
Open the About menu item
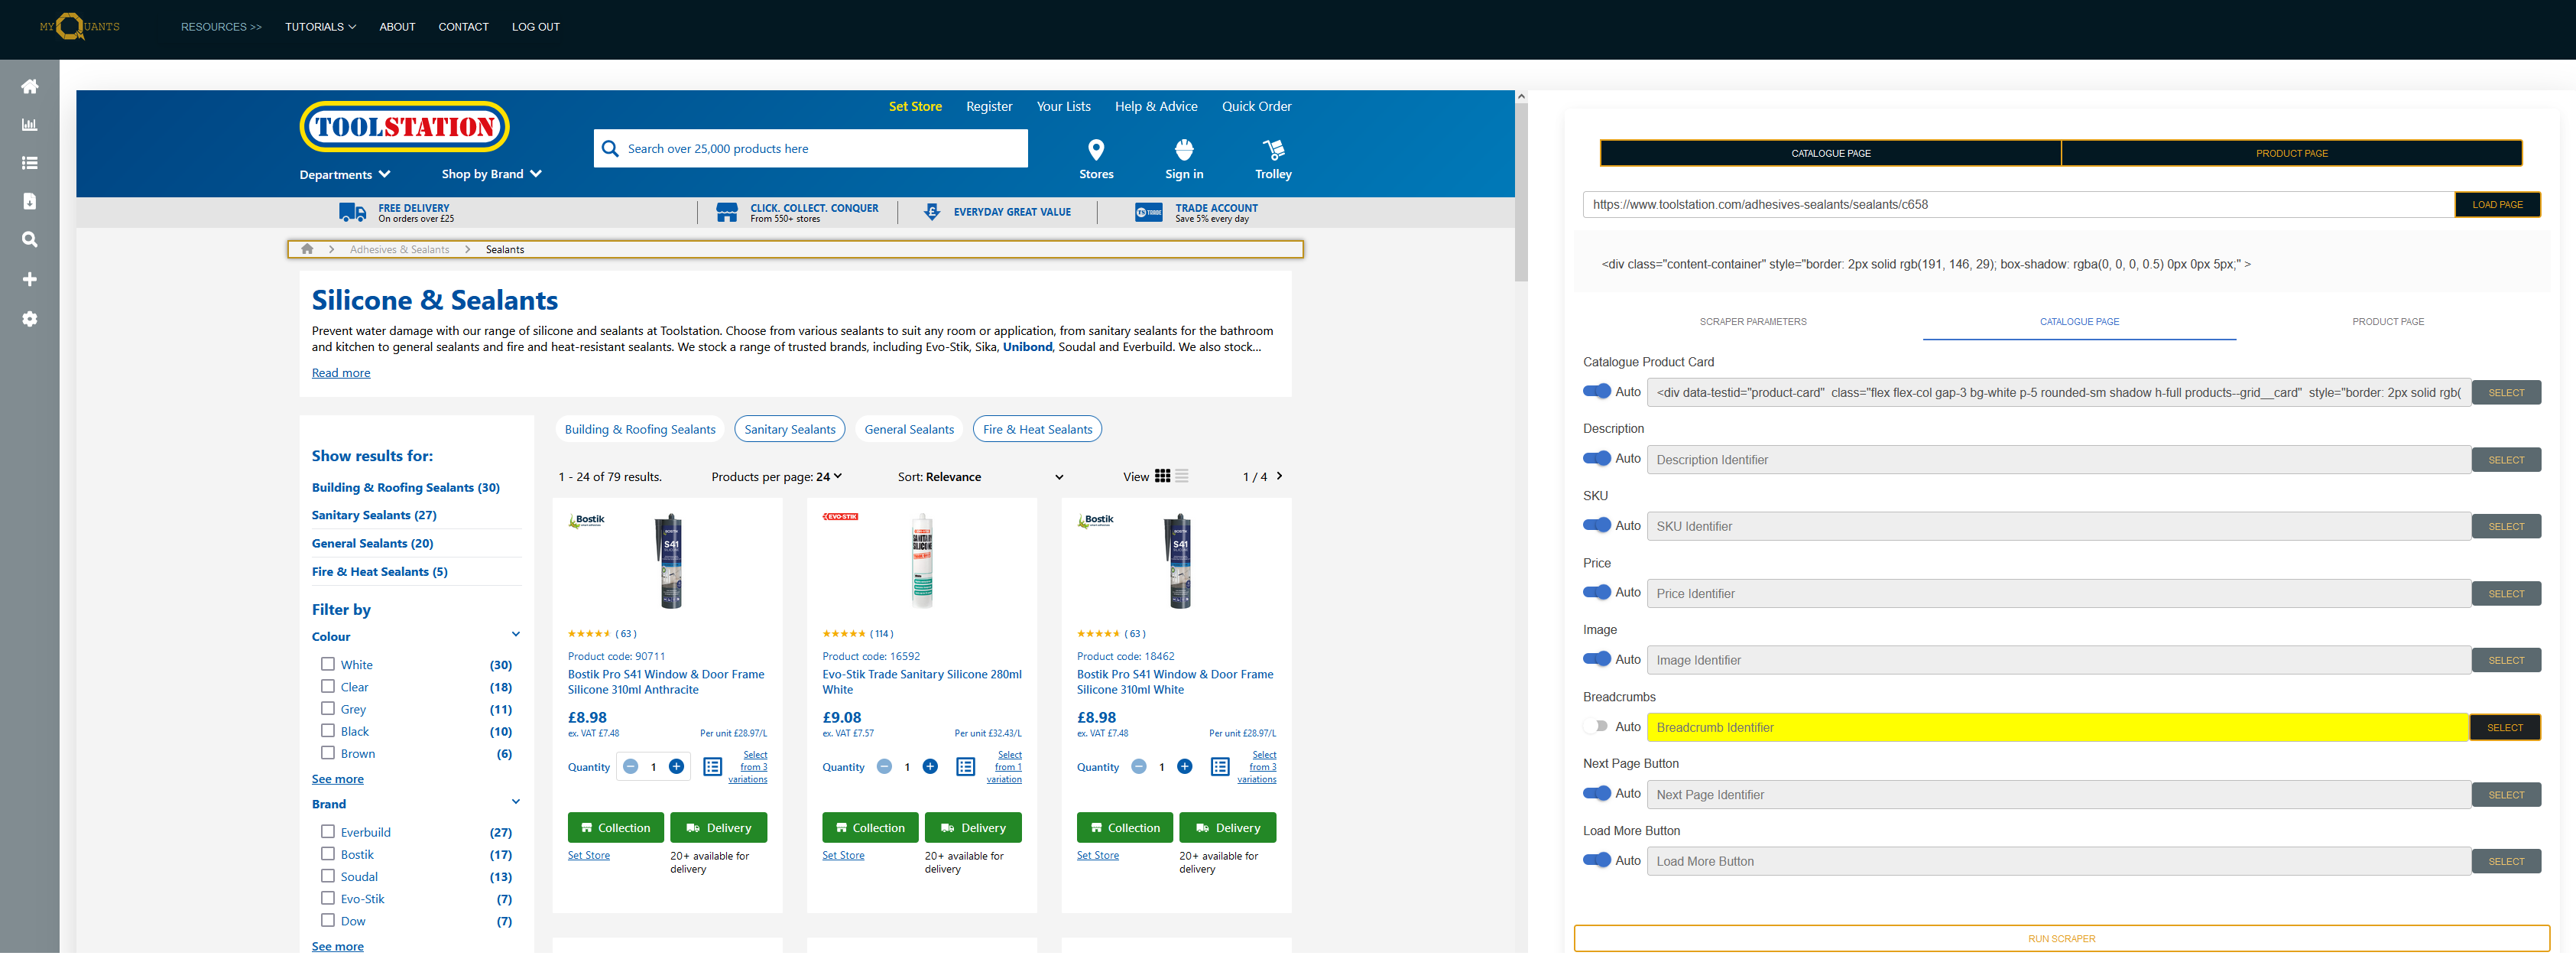coord(397,27)
